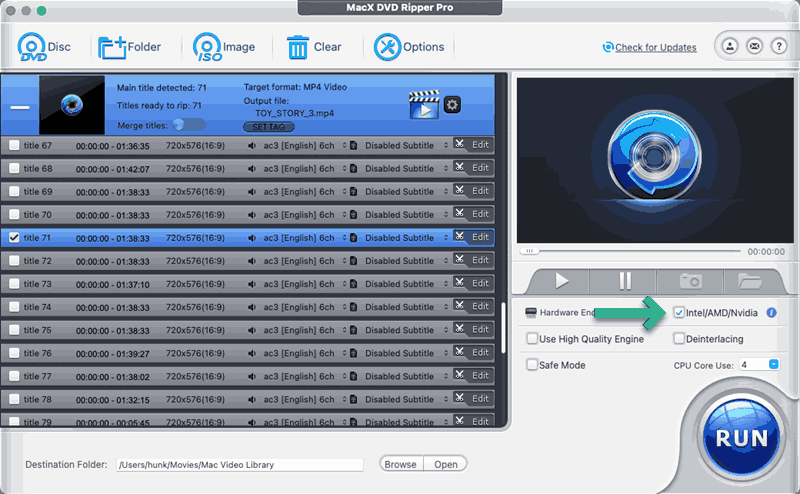This screenshot has width=800, height=494.
Task: Click the TOY_STORY_3.mp4 output file name
Action: (294, 113)
